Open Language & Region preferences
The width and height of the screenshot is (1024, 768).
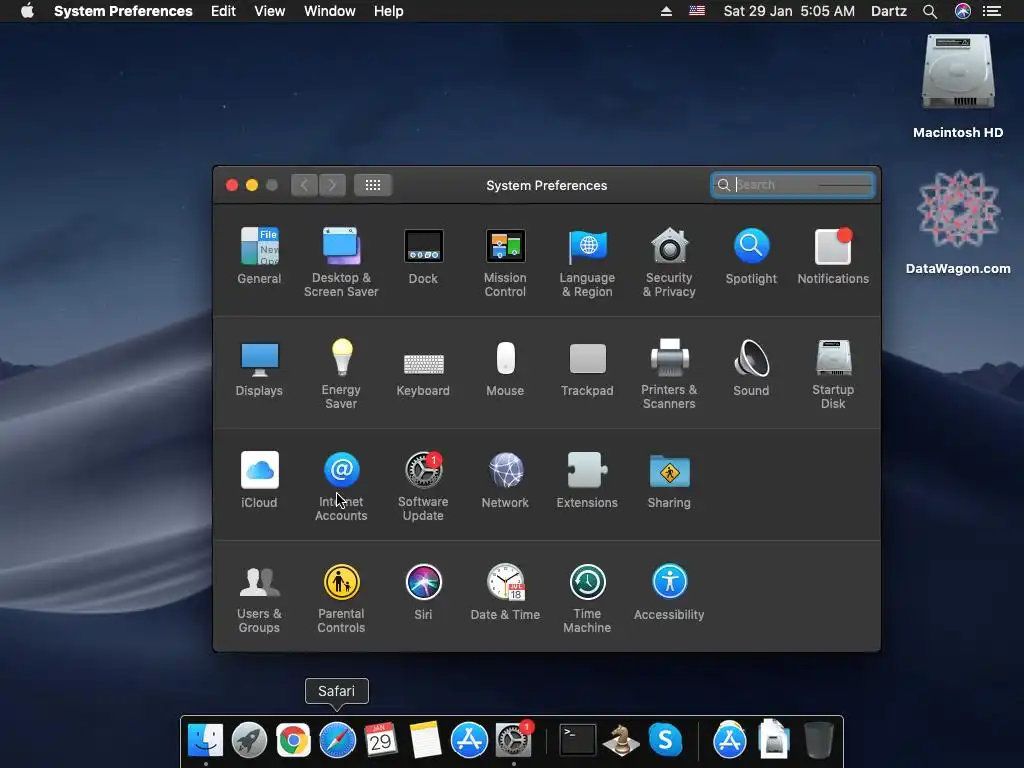pyautogui.click(x=587, y=262)
